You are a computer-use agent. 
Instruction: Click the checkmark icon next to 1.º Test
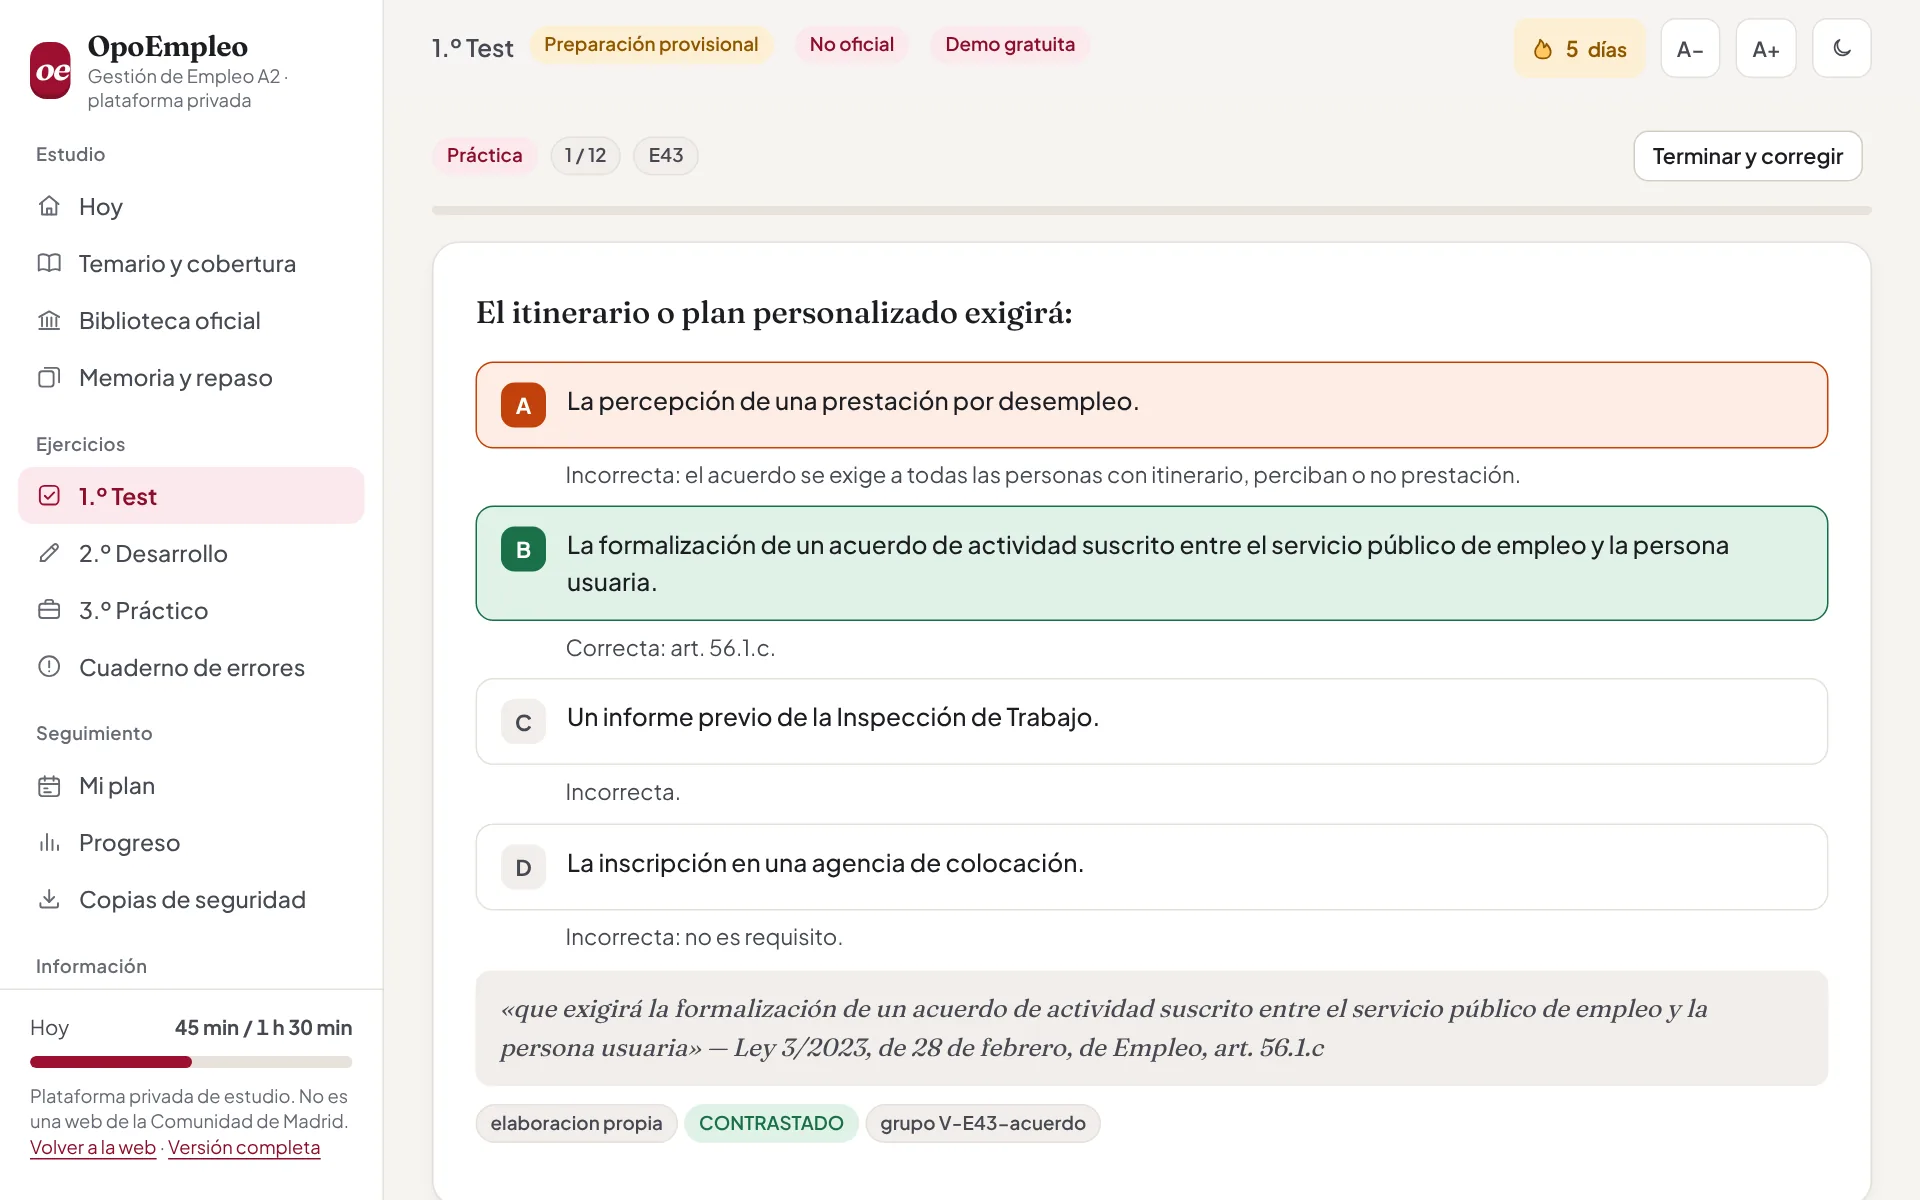(49, 496)
